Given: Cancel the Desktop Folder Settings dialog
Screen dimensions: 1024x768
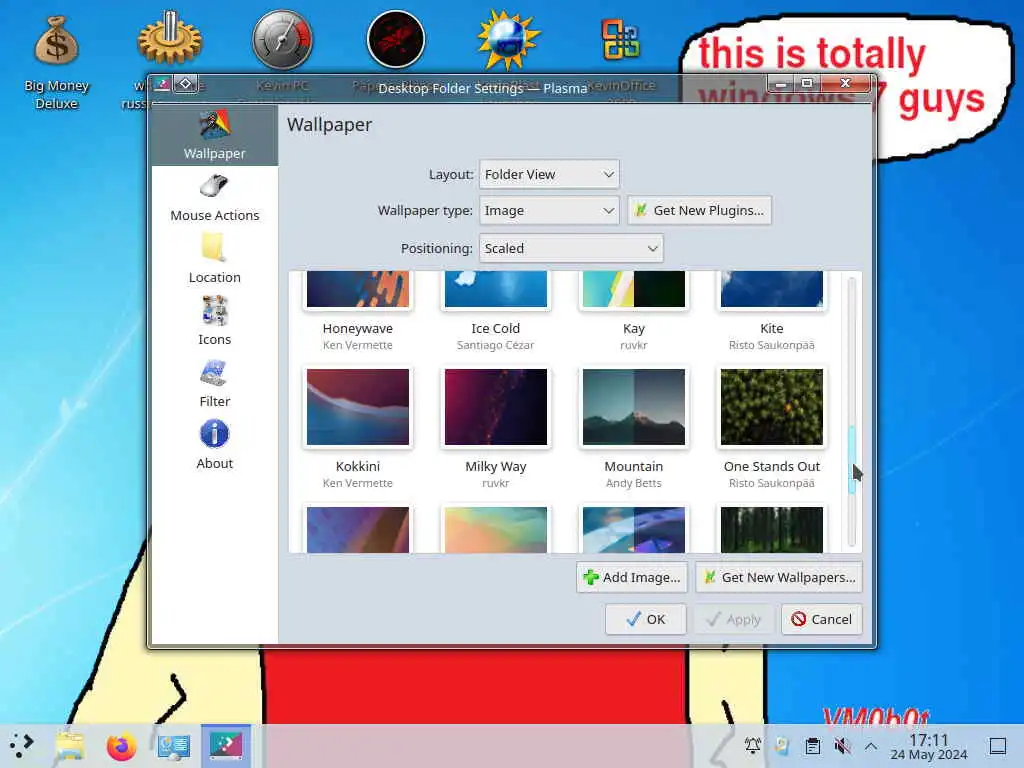Looking at the screenshot, I should pos(822,619).
